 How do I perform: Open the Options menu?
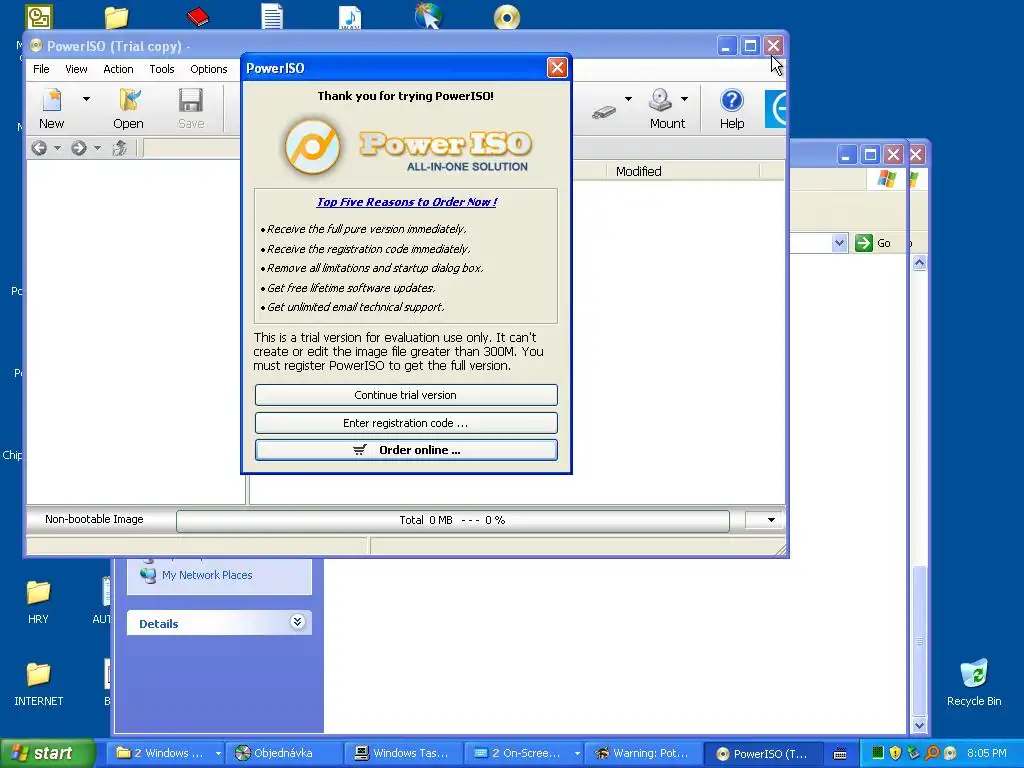209,69
